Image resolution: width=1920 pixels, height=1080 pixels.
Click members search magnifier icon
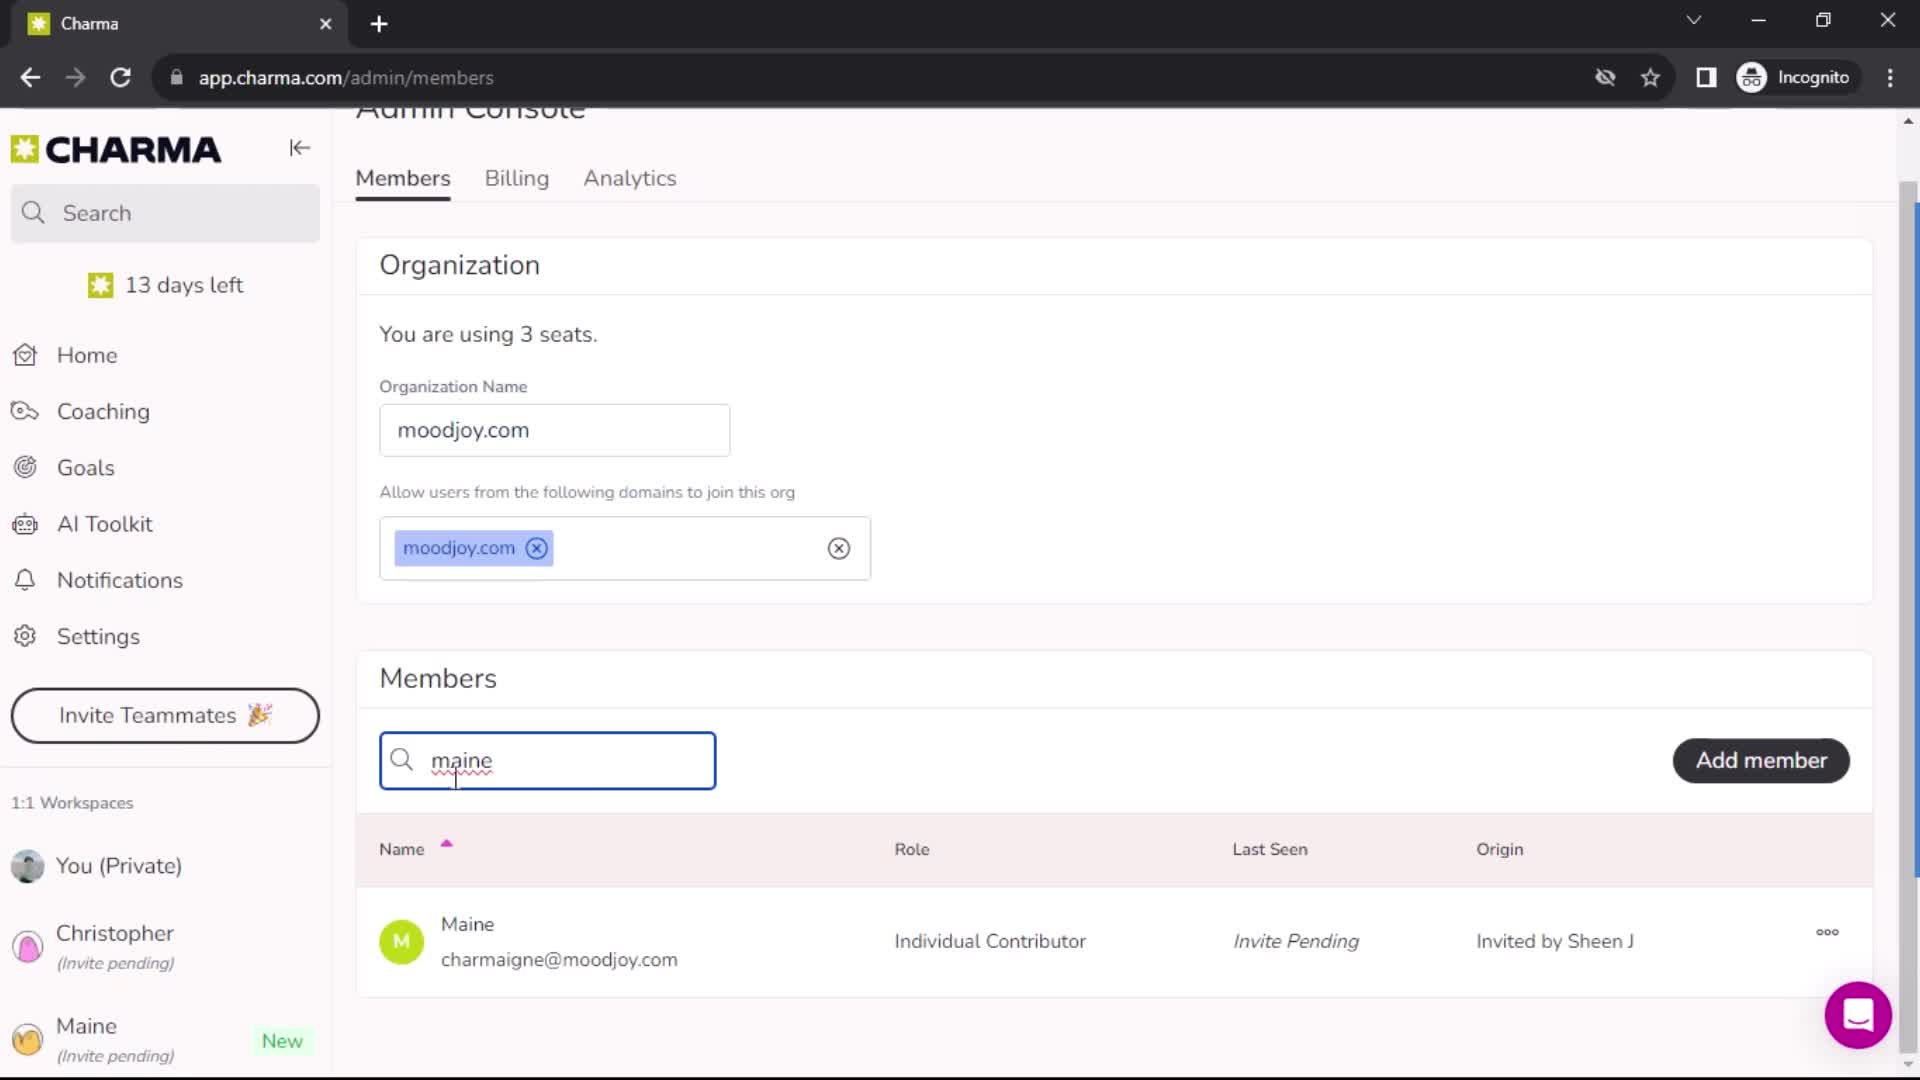401,760
